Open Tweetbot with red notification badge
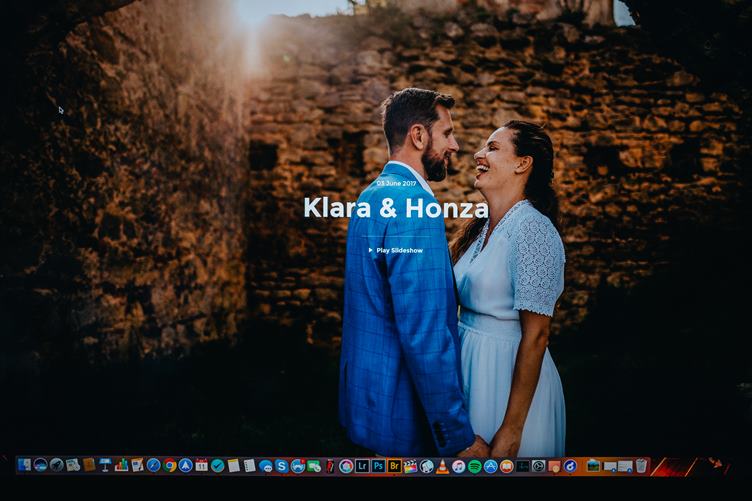This screenshot has width=752, height=501. 298,466
